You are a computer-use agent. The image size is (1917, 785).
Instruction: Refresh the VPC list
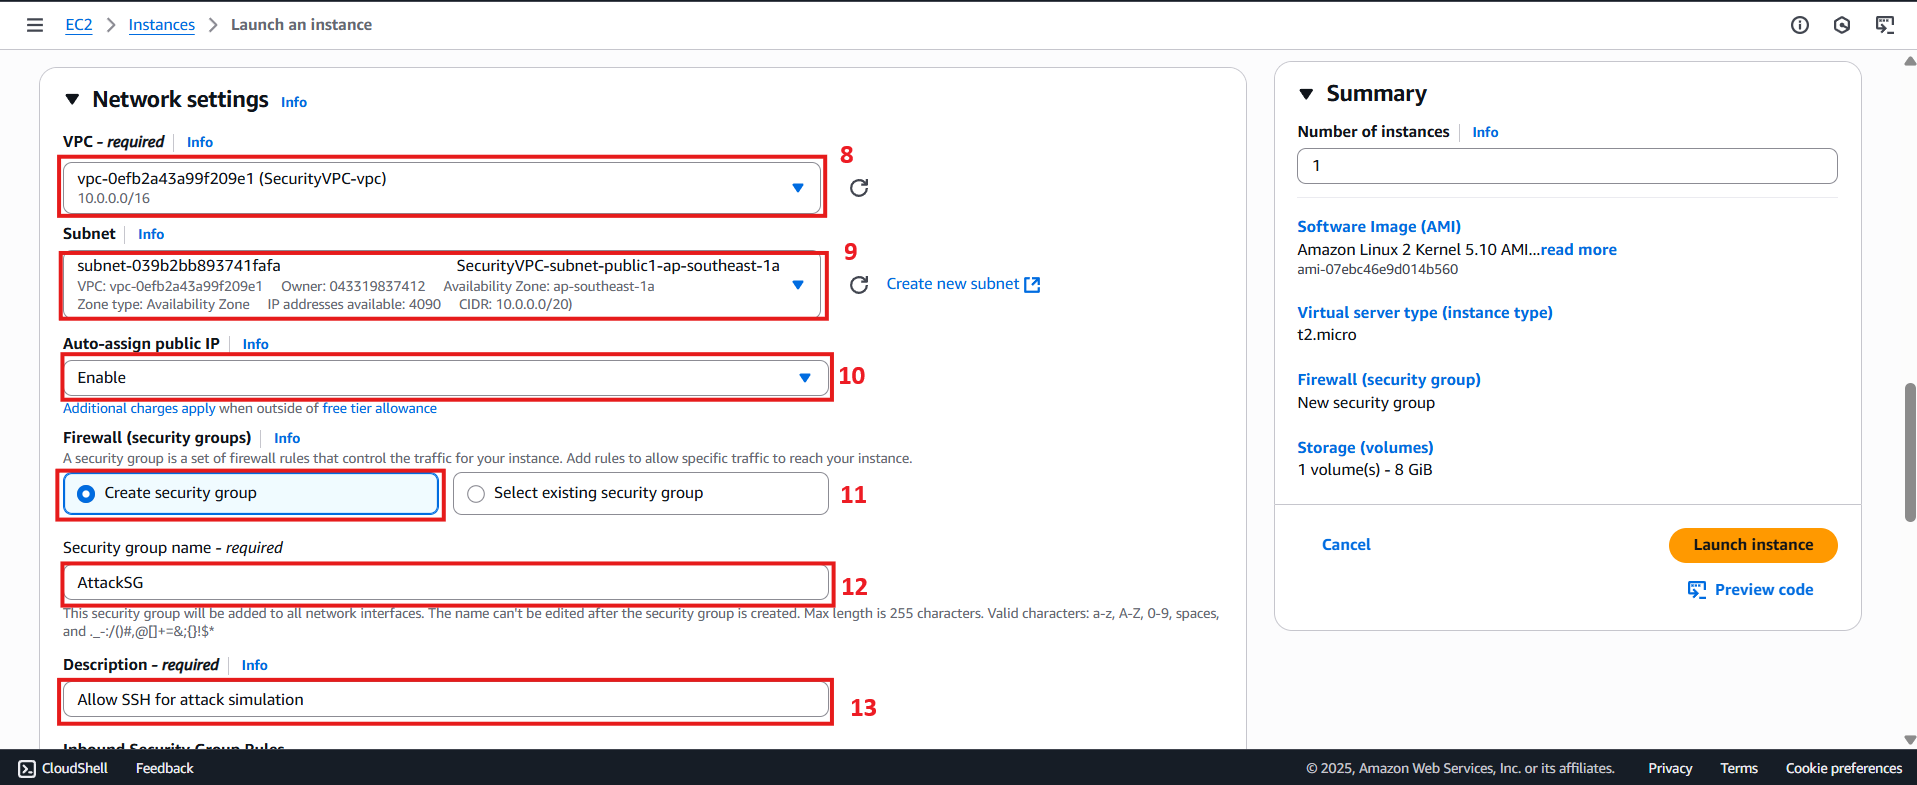[x=859, y=188]
